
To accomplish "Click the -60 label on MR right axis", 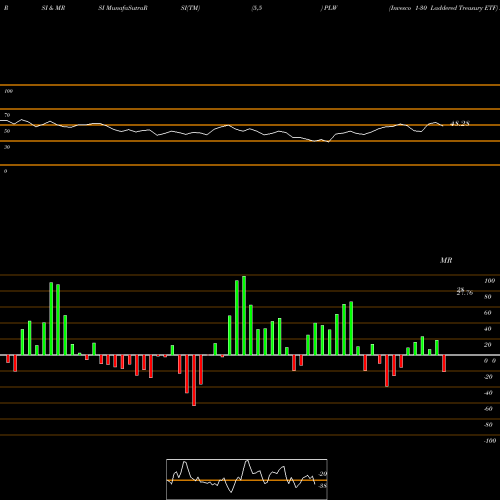I will pos(488,409).
